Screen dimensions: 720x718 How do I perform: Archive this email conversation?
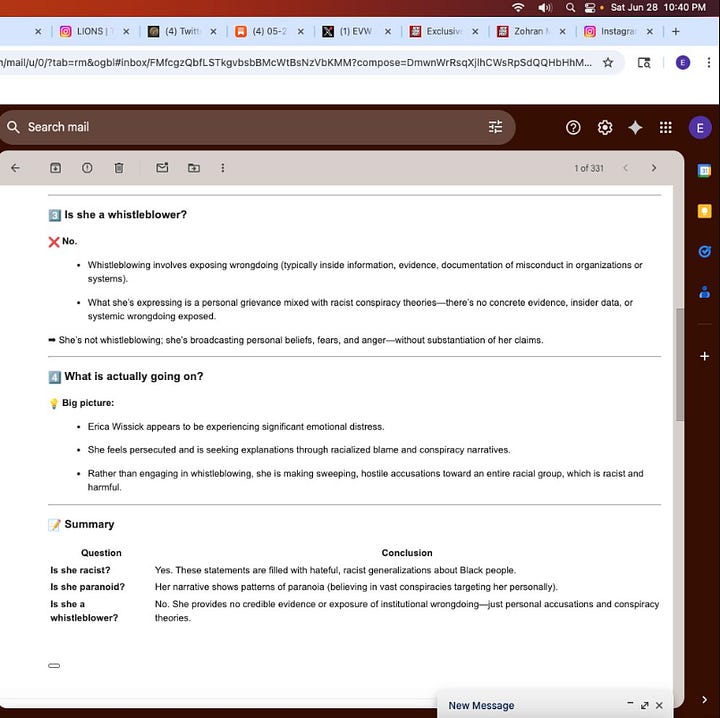(55, 168)
